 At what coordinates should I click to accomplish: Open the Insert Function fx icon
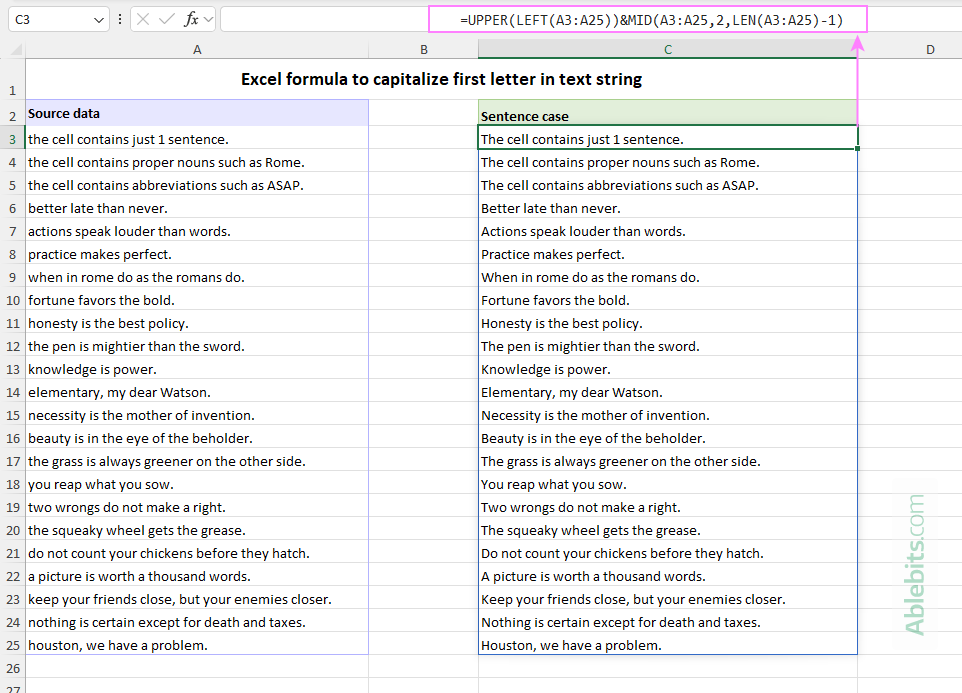pyautogui.click(x=191, y=20)
